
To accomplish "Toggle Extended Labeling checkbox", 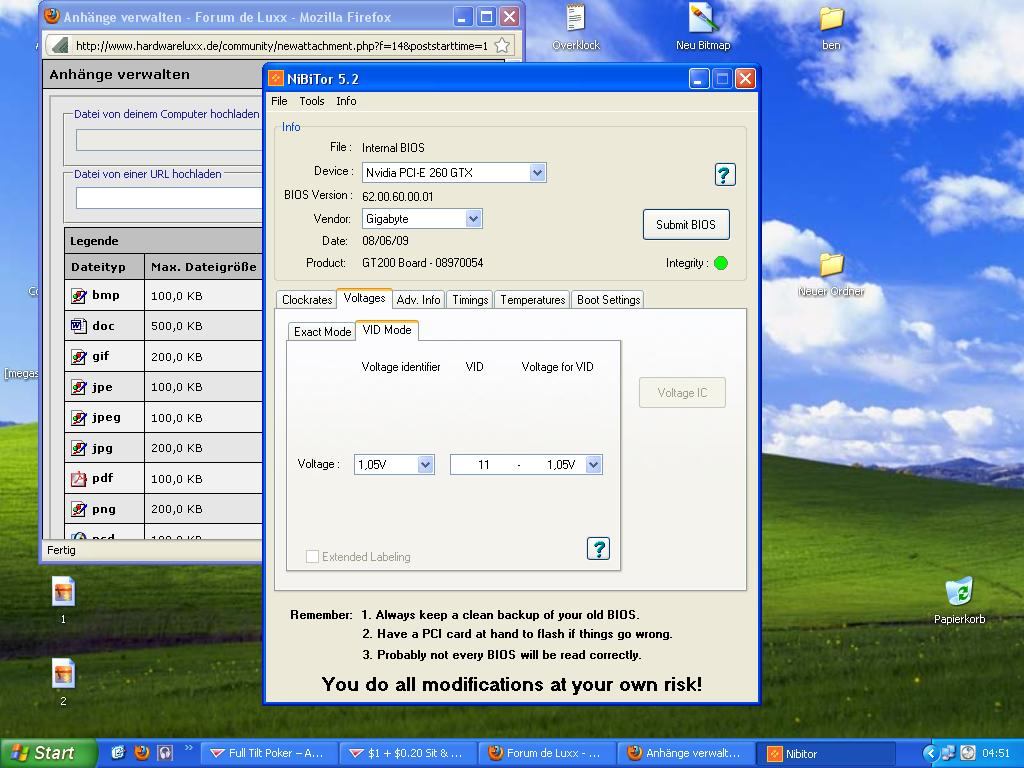I will [x=313, y=556].
